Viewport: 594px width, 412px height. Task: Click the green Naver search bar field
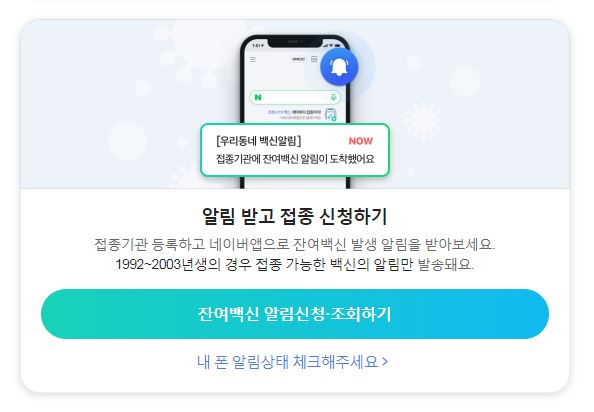(x=295, y=97)
